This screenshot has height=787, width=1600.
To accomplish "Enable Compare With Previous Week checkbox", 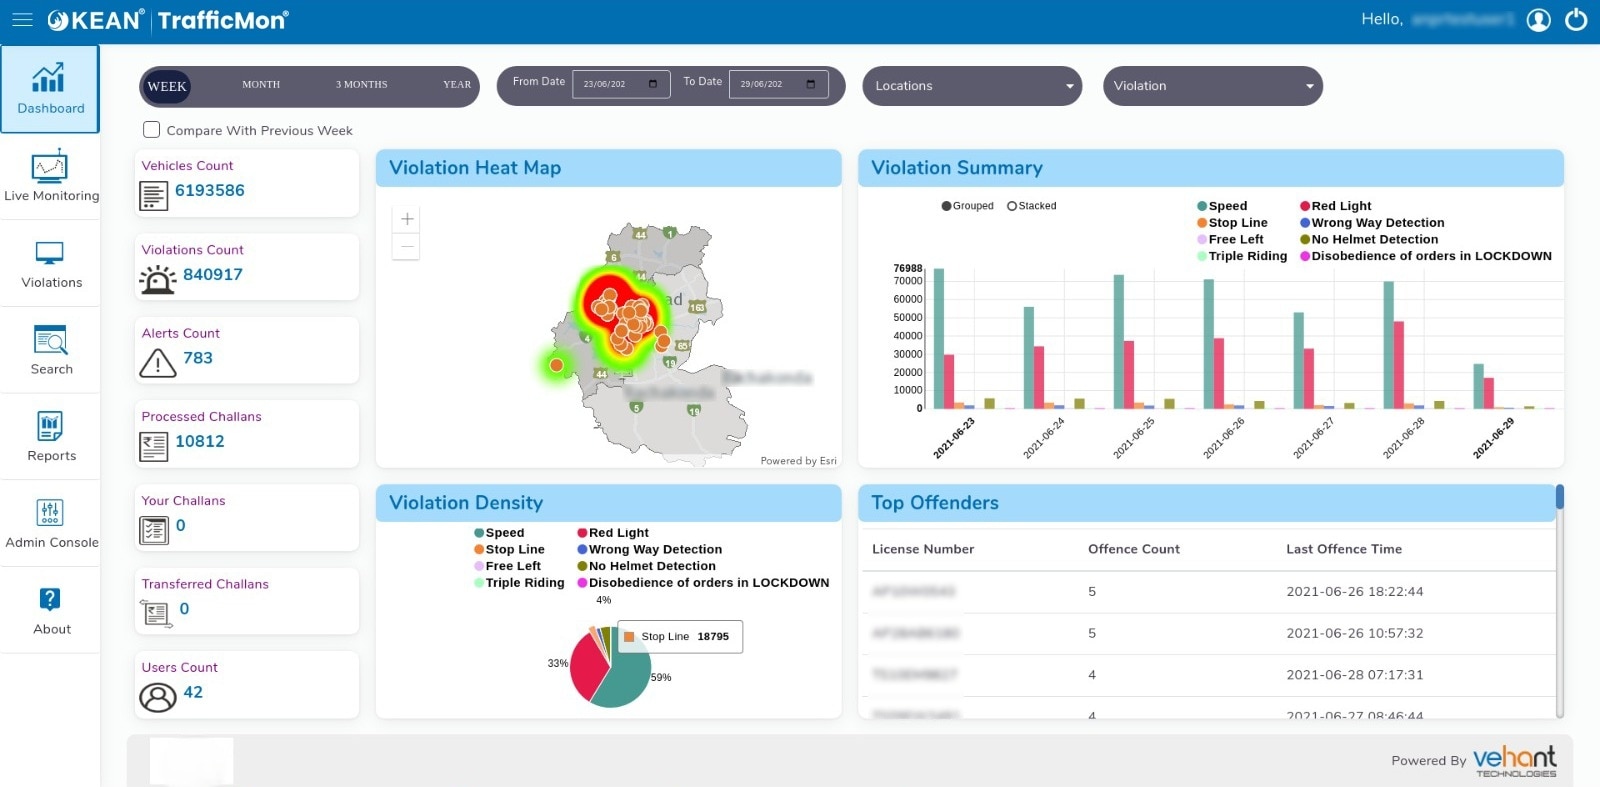I will [152, 130].
